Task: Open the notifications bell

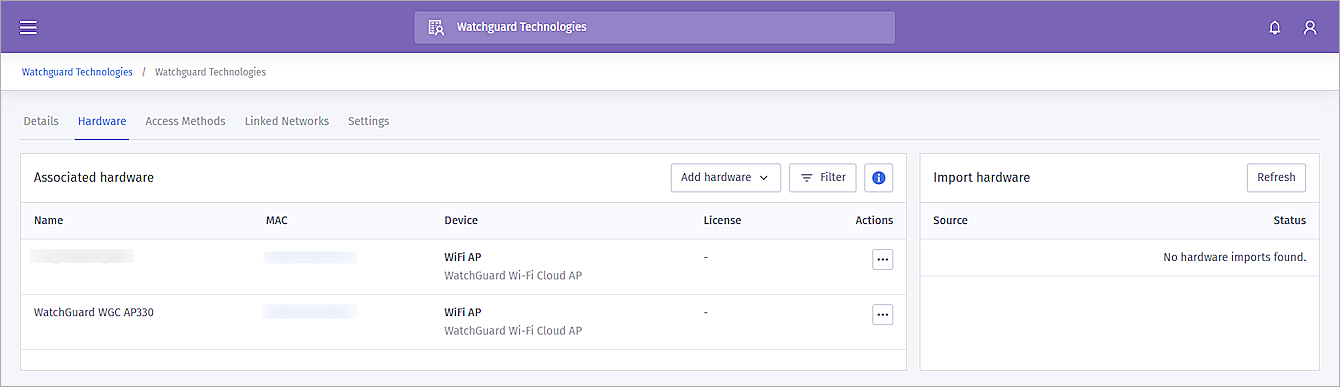Action: pyautogui.click(x=1274, y=28)
